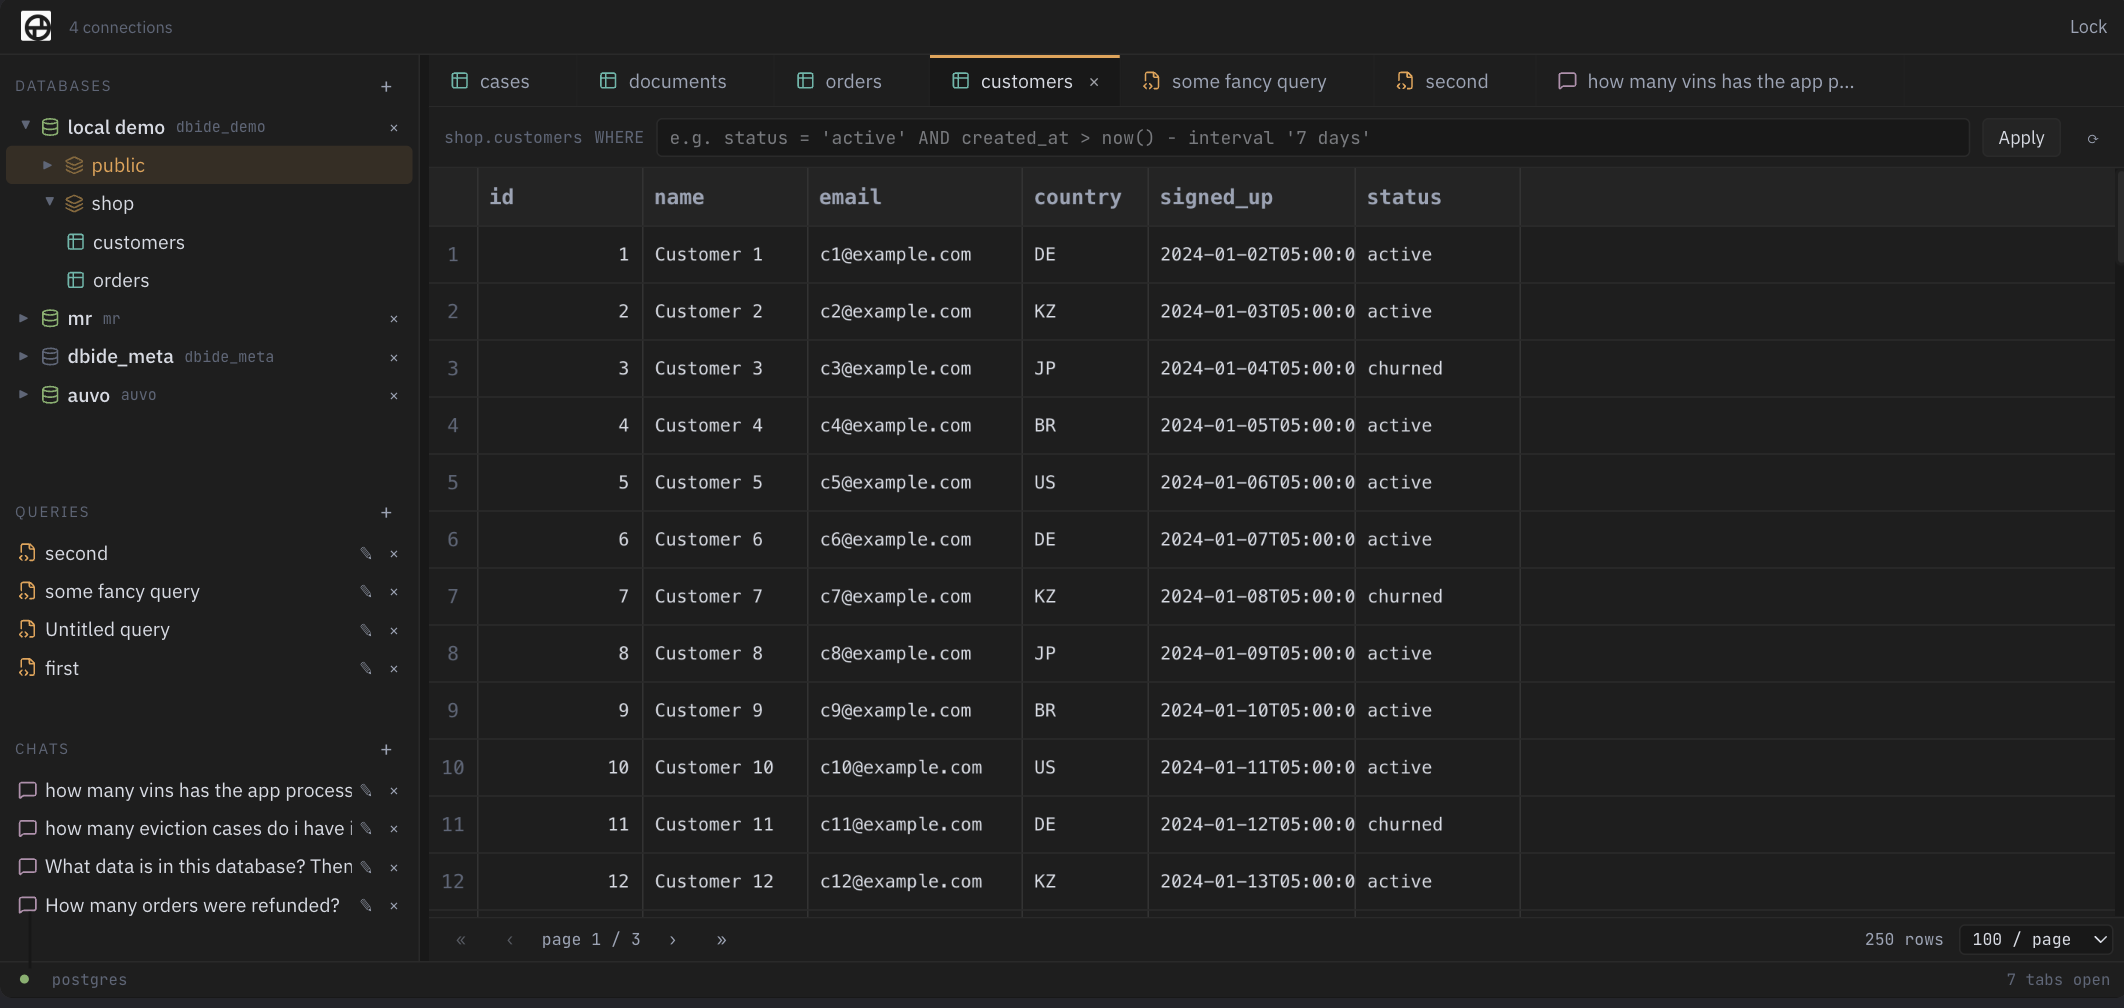2124x1008 pixels.
Task: Click the 'postgres' status bar entry
Action: 89,980
